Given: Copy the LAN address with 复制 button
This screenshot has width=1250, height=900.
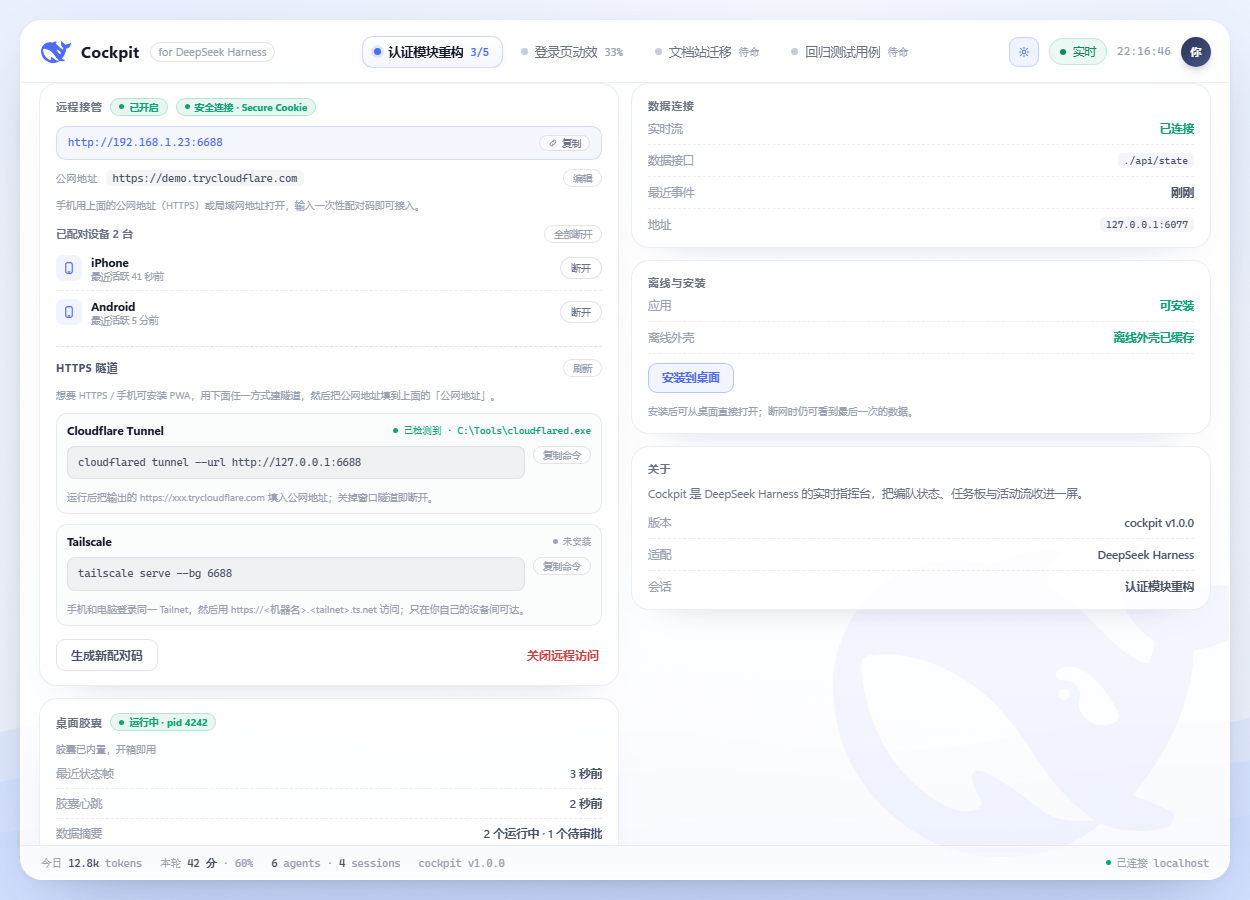Looking at the screenshot, I should point(564,143).
